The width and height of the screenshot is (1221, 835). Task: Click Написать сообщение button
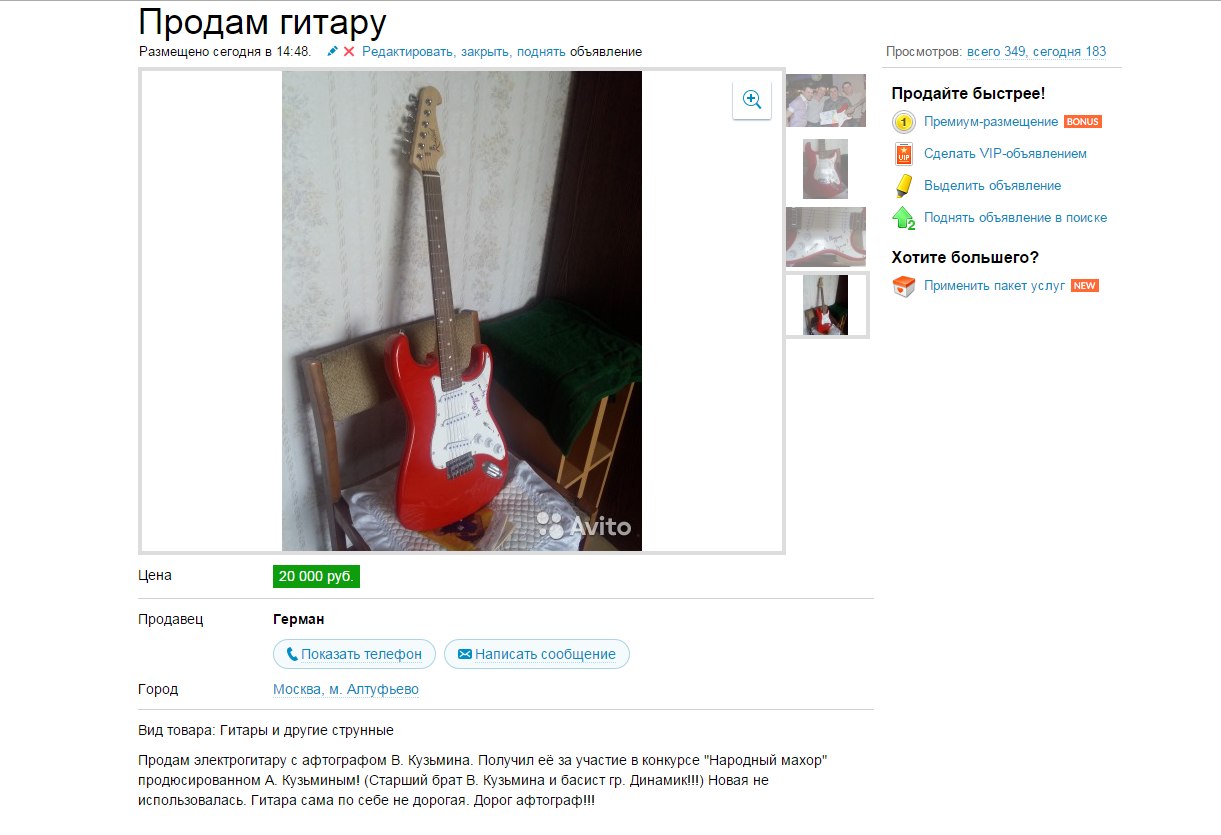click(537, 654)
